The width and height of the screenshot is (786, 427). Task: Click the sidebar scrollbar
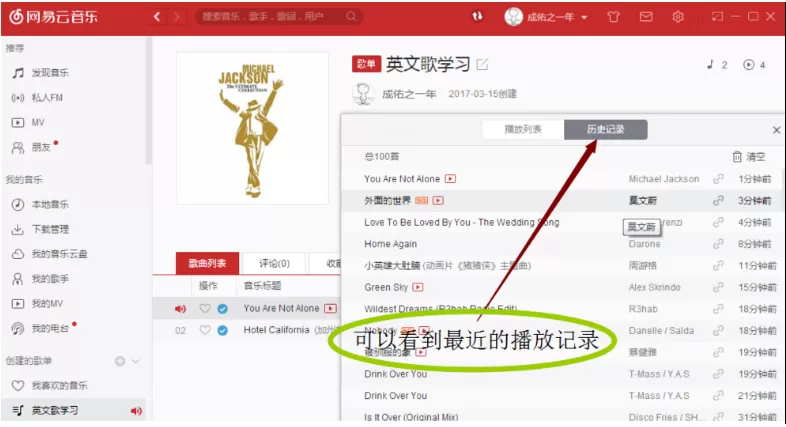point(148,100)
